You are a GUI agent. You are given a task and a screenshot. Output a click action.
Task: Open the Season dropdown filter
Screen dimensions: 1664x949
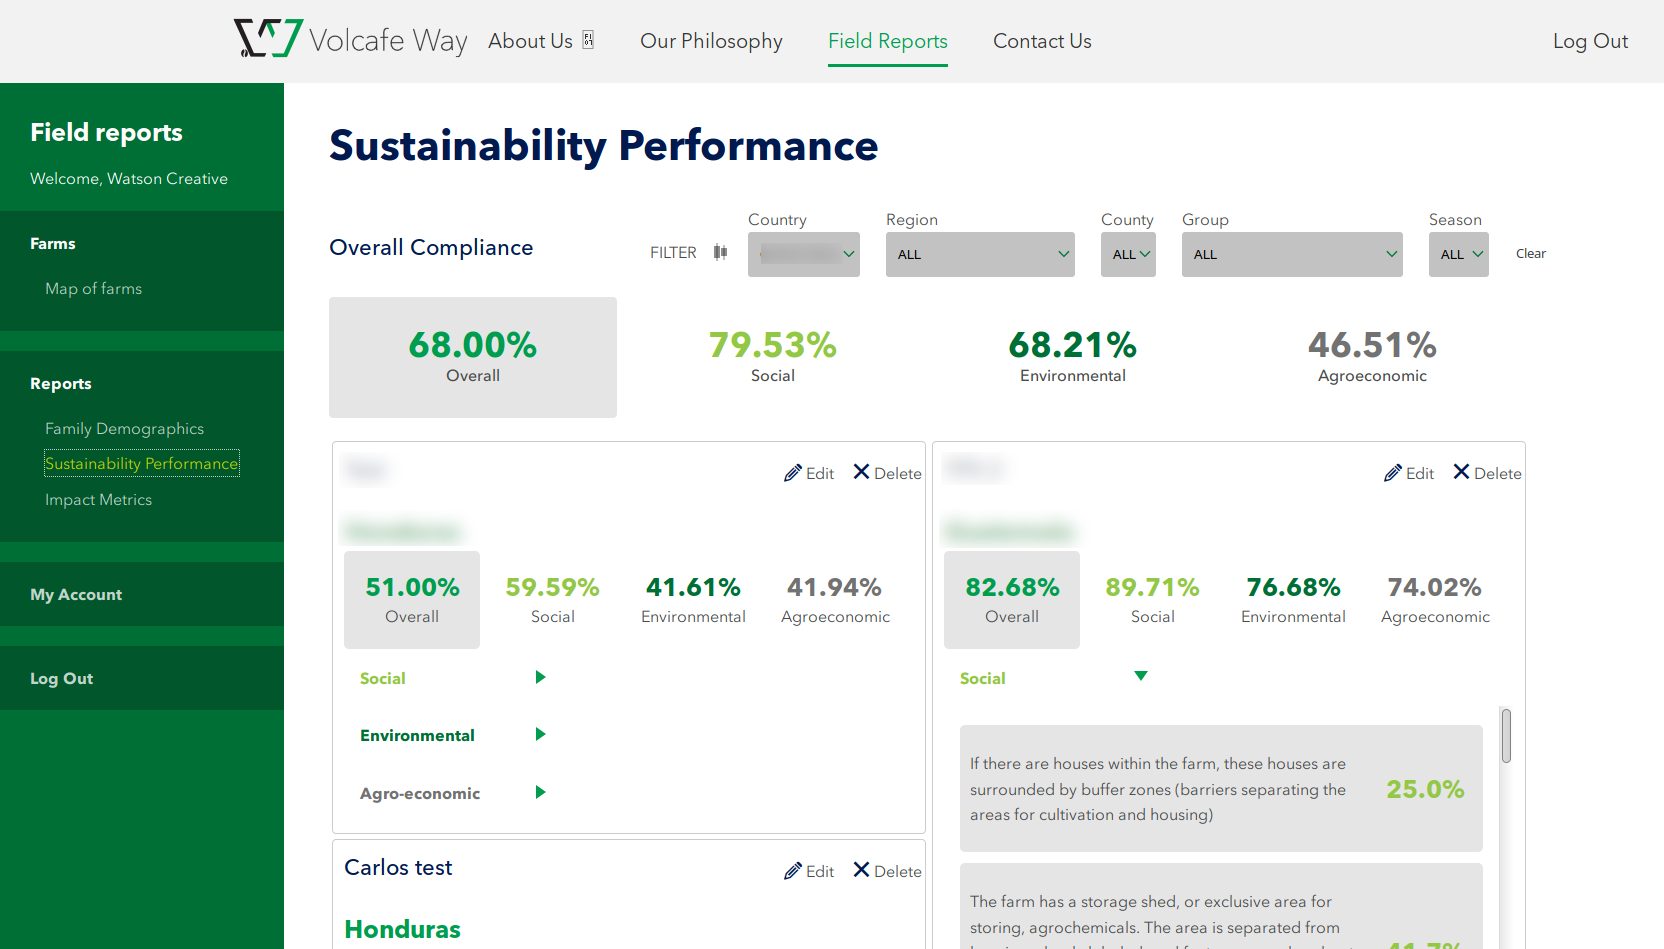tap(1458, 255)
